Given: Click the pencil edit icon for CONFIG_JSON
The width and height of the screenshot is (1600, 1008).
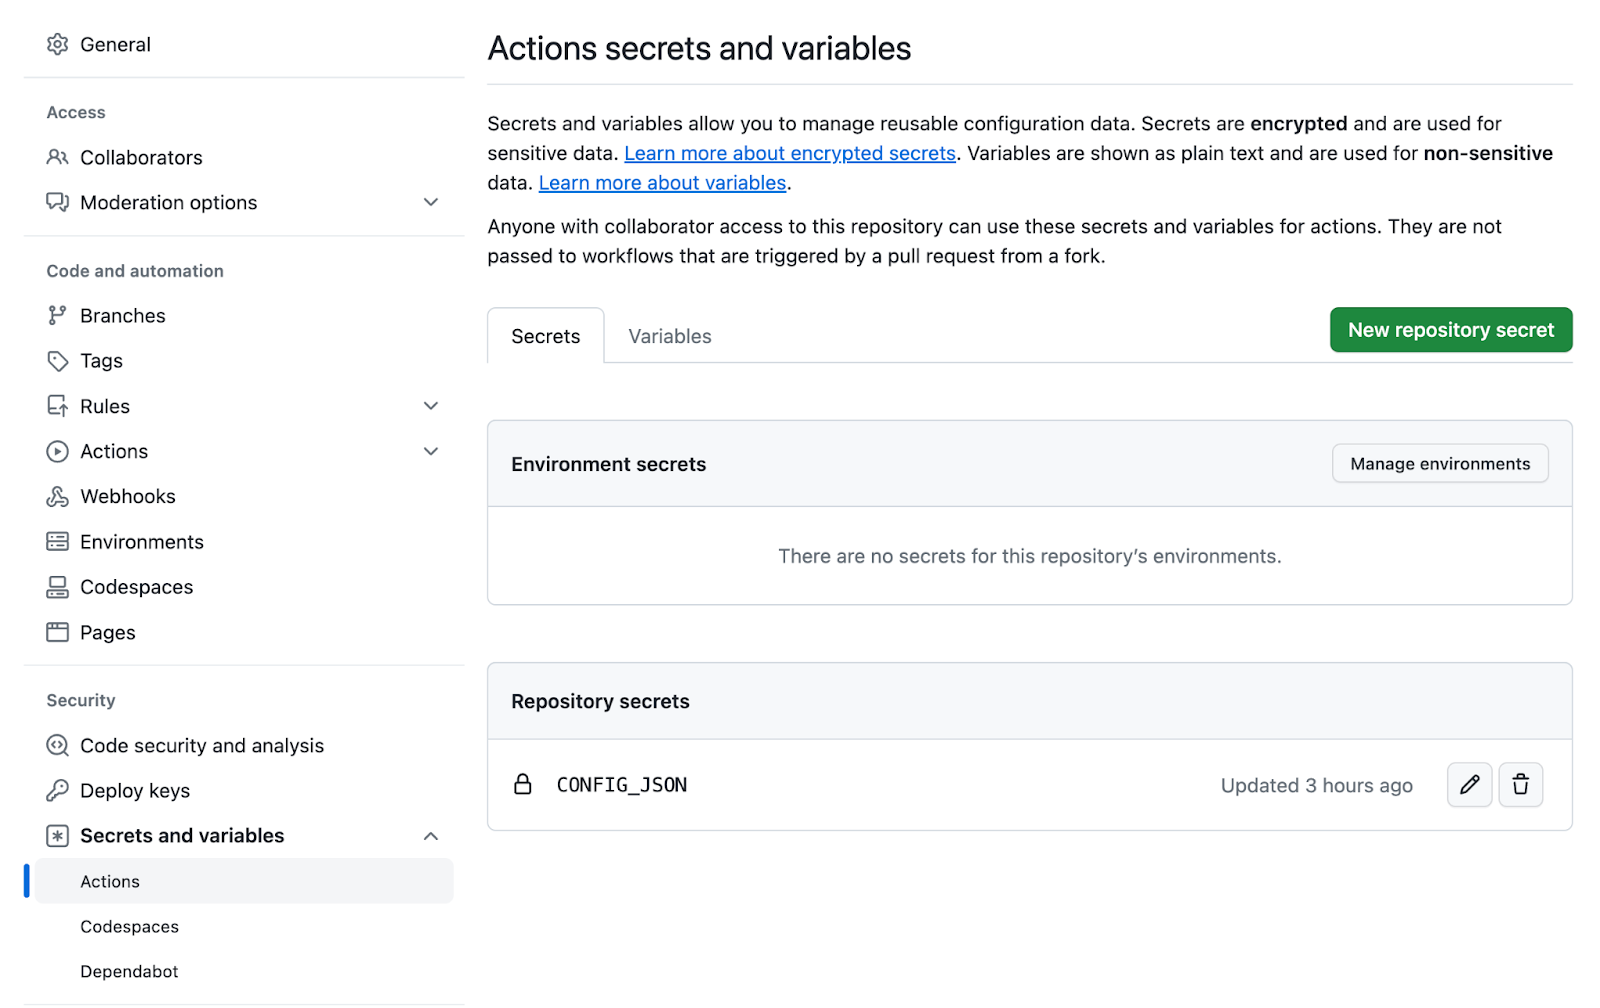Looking at the screenshot, I should tap(1469, 785).
